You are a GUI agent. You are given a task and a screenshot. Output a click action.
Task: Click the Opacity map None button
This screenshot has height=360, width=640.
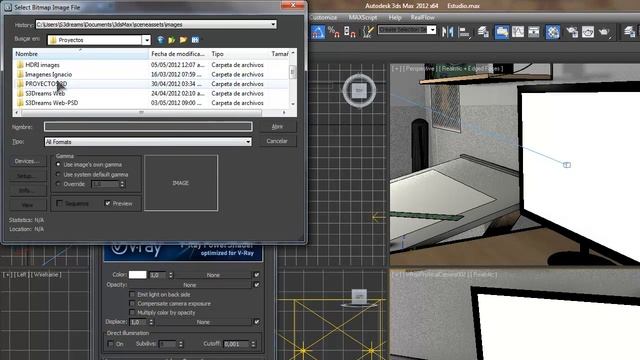189,284
